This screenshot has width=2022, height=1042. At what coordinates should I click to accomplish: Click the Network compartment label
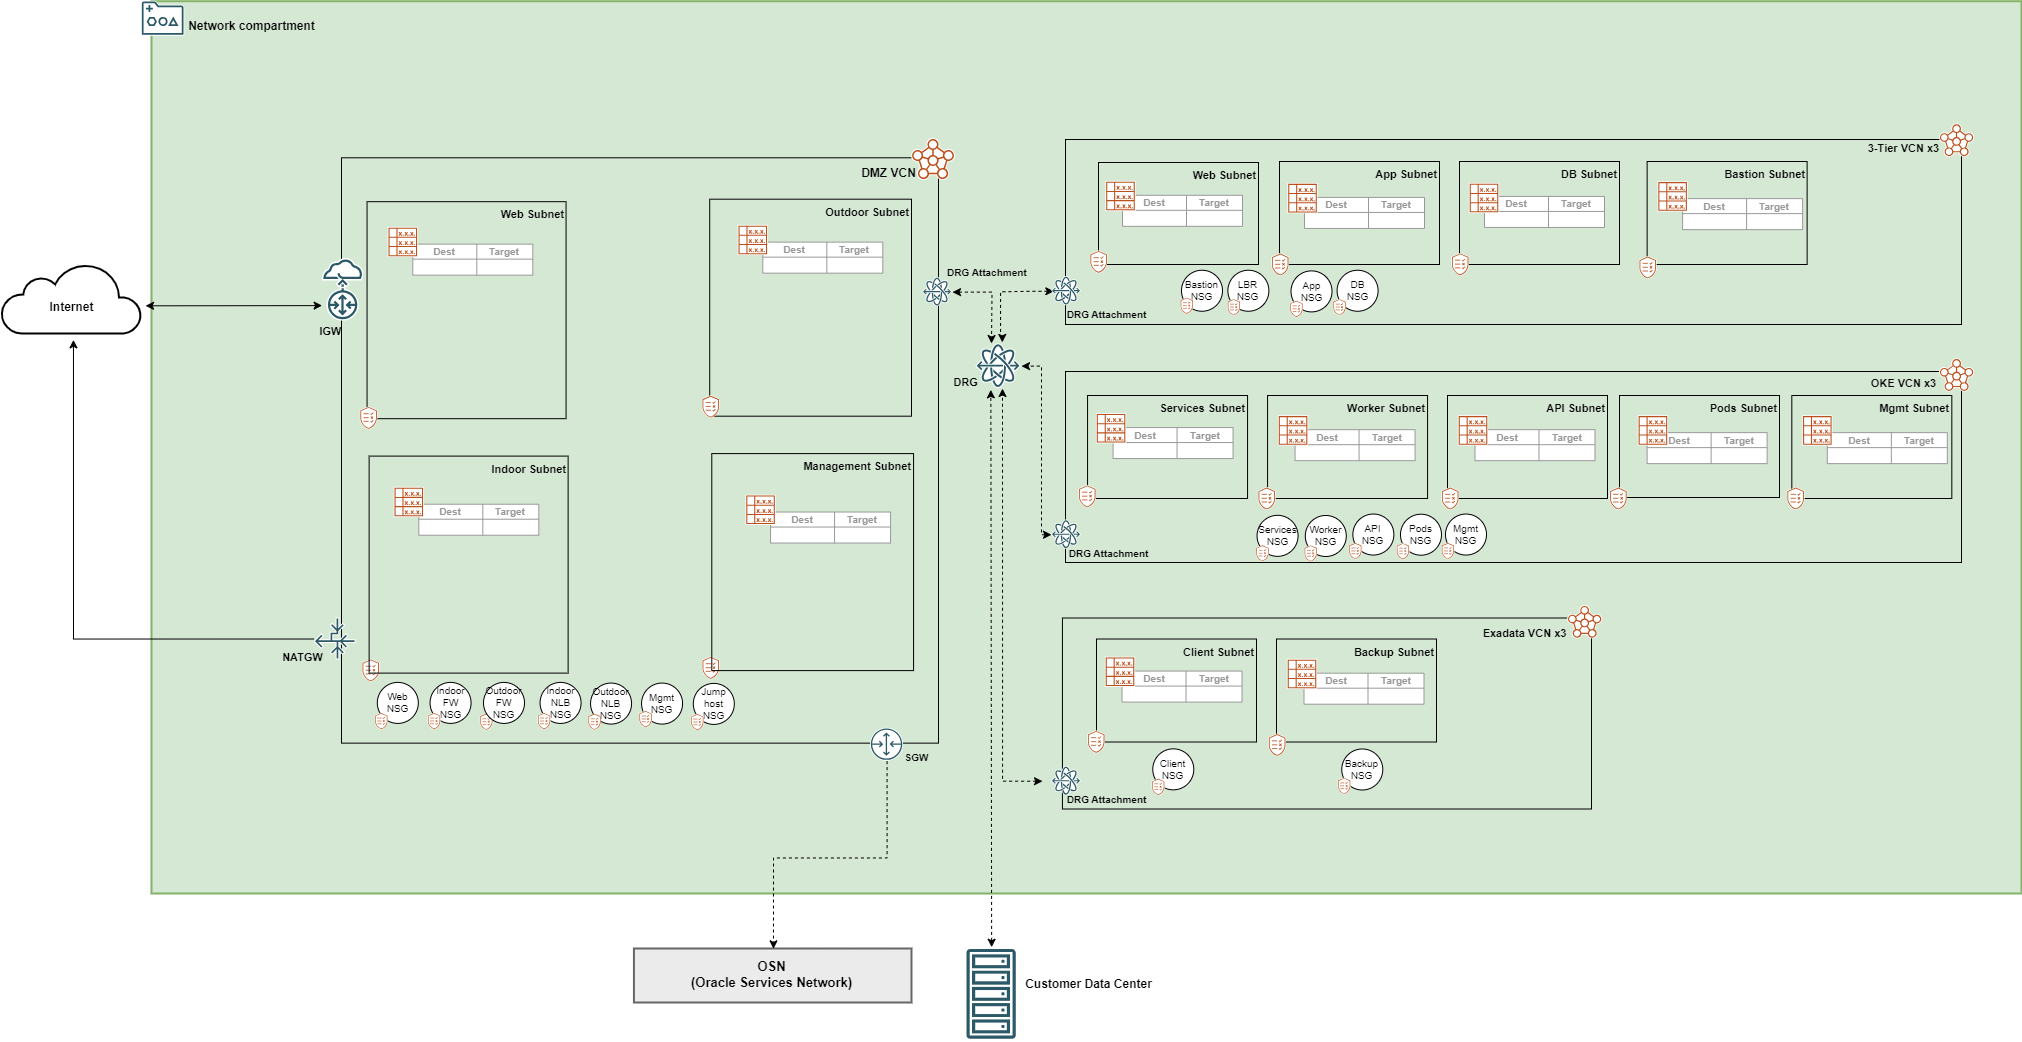coord(251,26)
